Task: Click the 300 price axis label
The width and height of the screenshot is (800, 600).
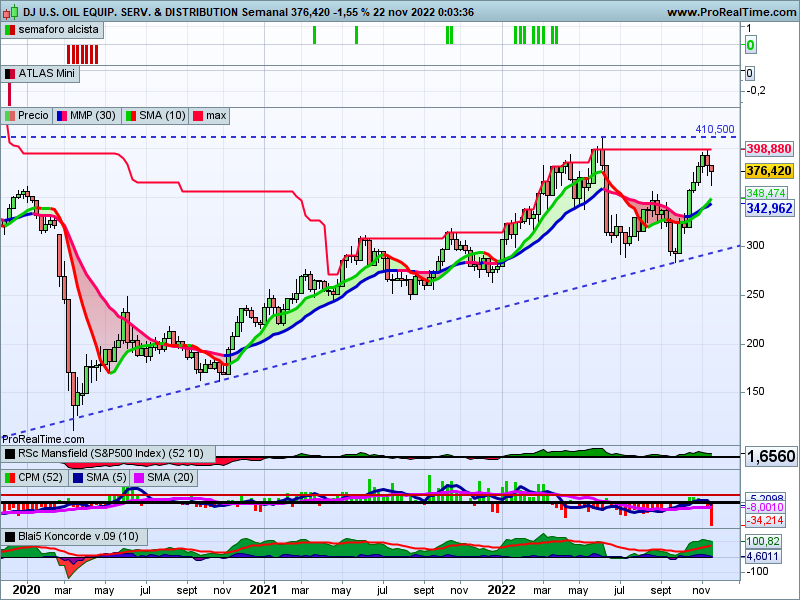Action: point(755,245)
